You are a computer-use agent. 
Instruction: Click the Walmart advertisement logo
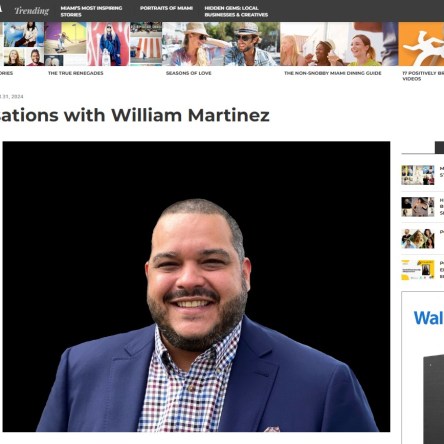pos(429,318)
